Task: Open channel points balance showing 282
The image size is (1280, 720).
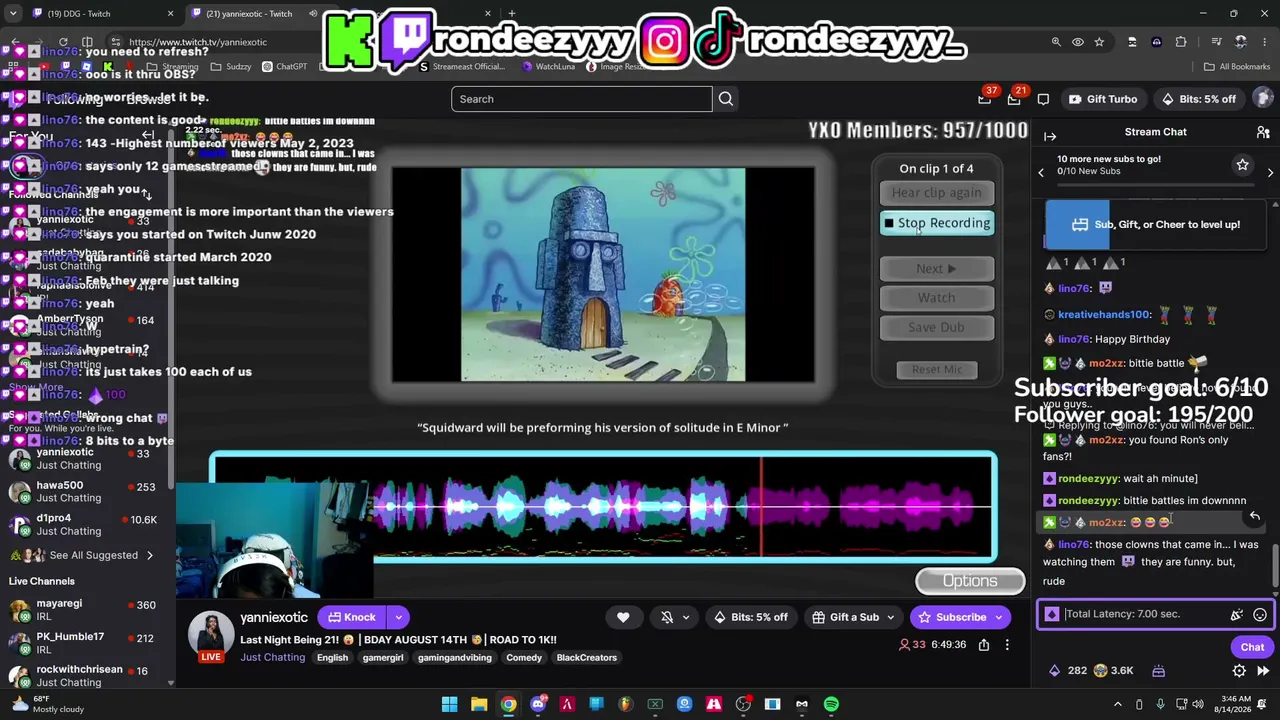Action: (1066, 670)
